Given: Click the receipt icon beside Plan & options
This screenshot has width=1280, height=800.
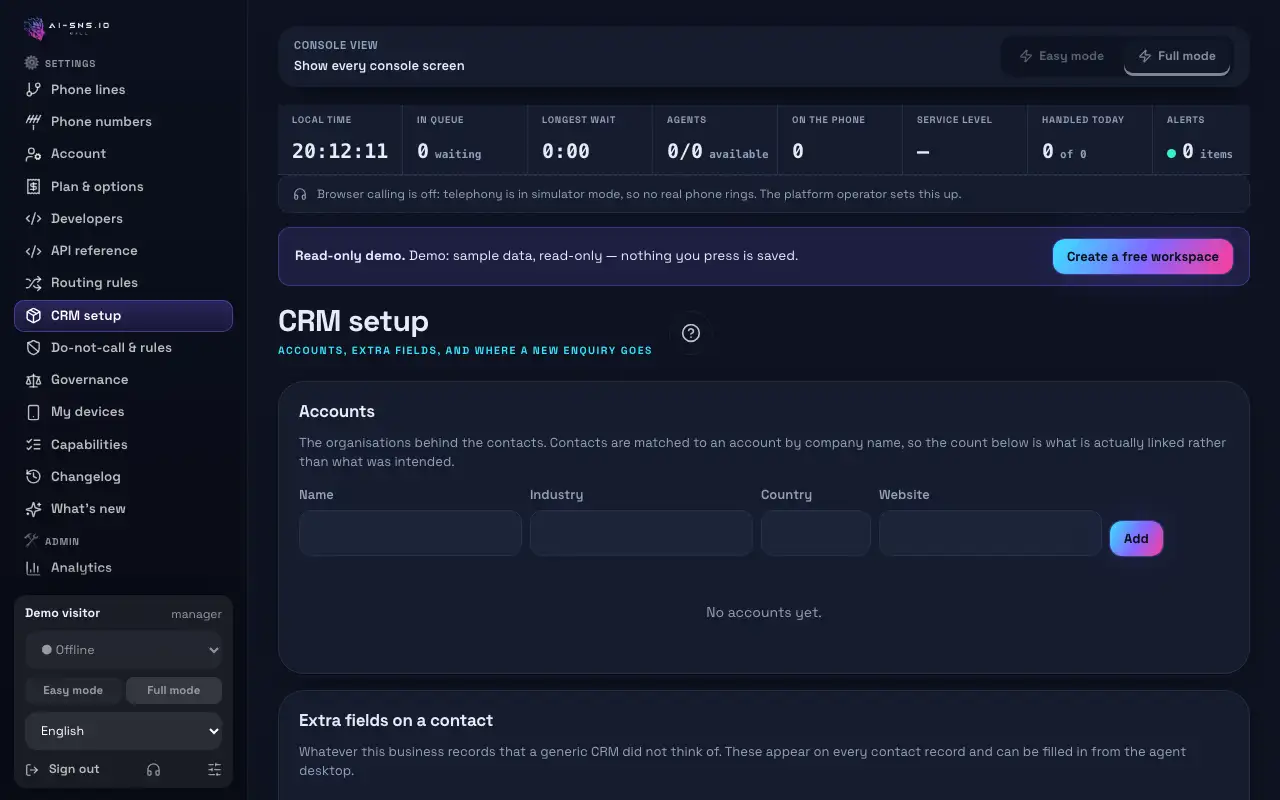Looking at the screenshot, I should coord(33,187).
